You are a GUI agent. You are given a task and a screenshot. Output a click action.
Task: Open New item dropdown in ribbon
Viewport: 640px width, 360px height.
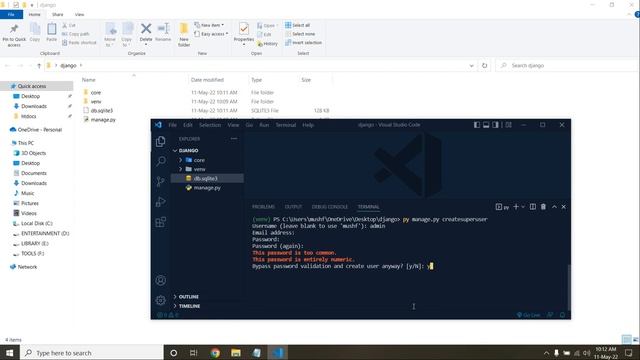tap(209, 25)
